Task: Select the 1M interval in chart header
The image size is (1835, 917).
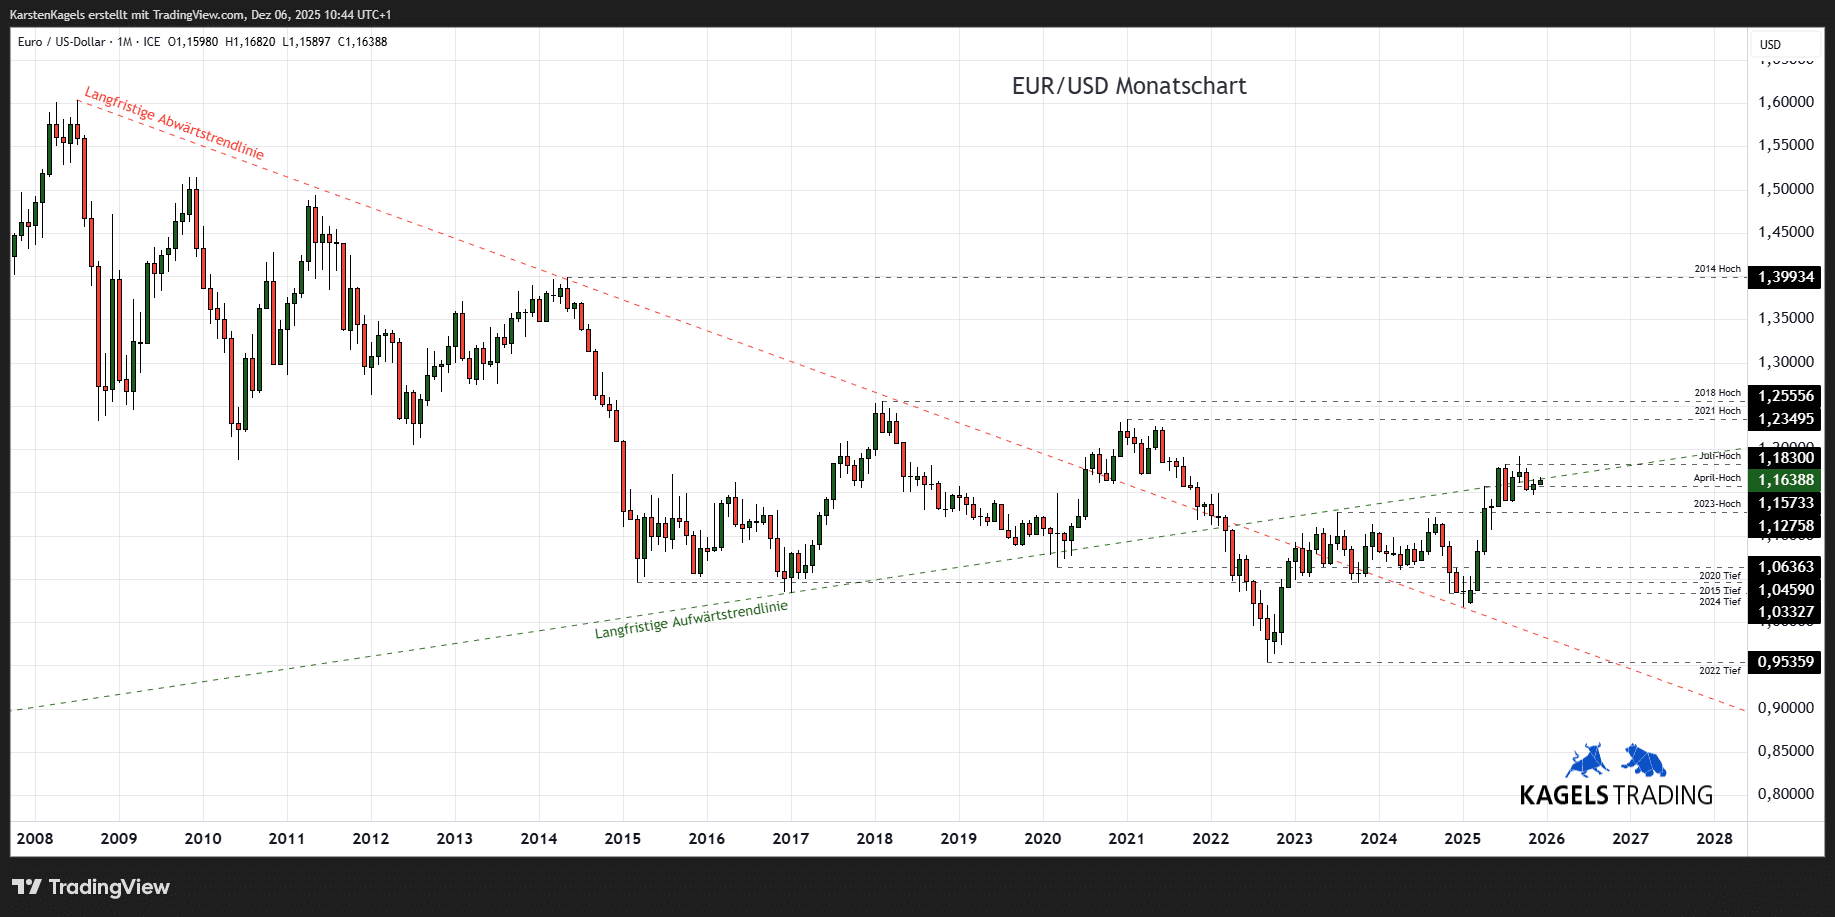Action: pyautogui.click(x=124, y=42)
